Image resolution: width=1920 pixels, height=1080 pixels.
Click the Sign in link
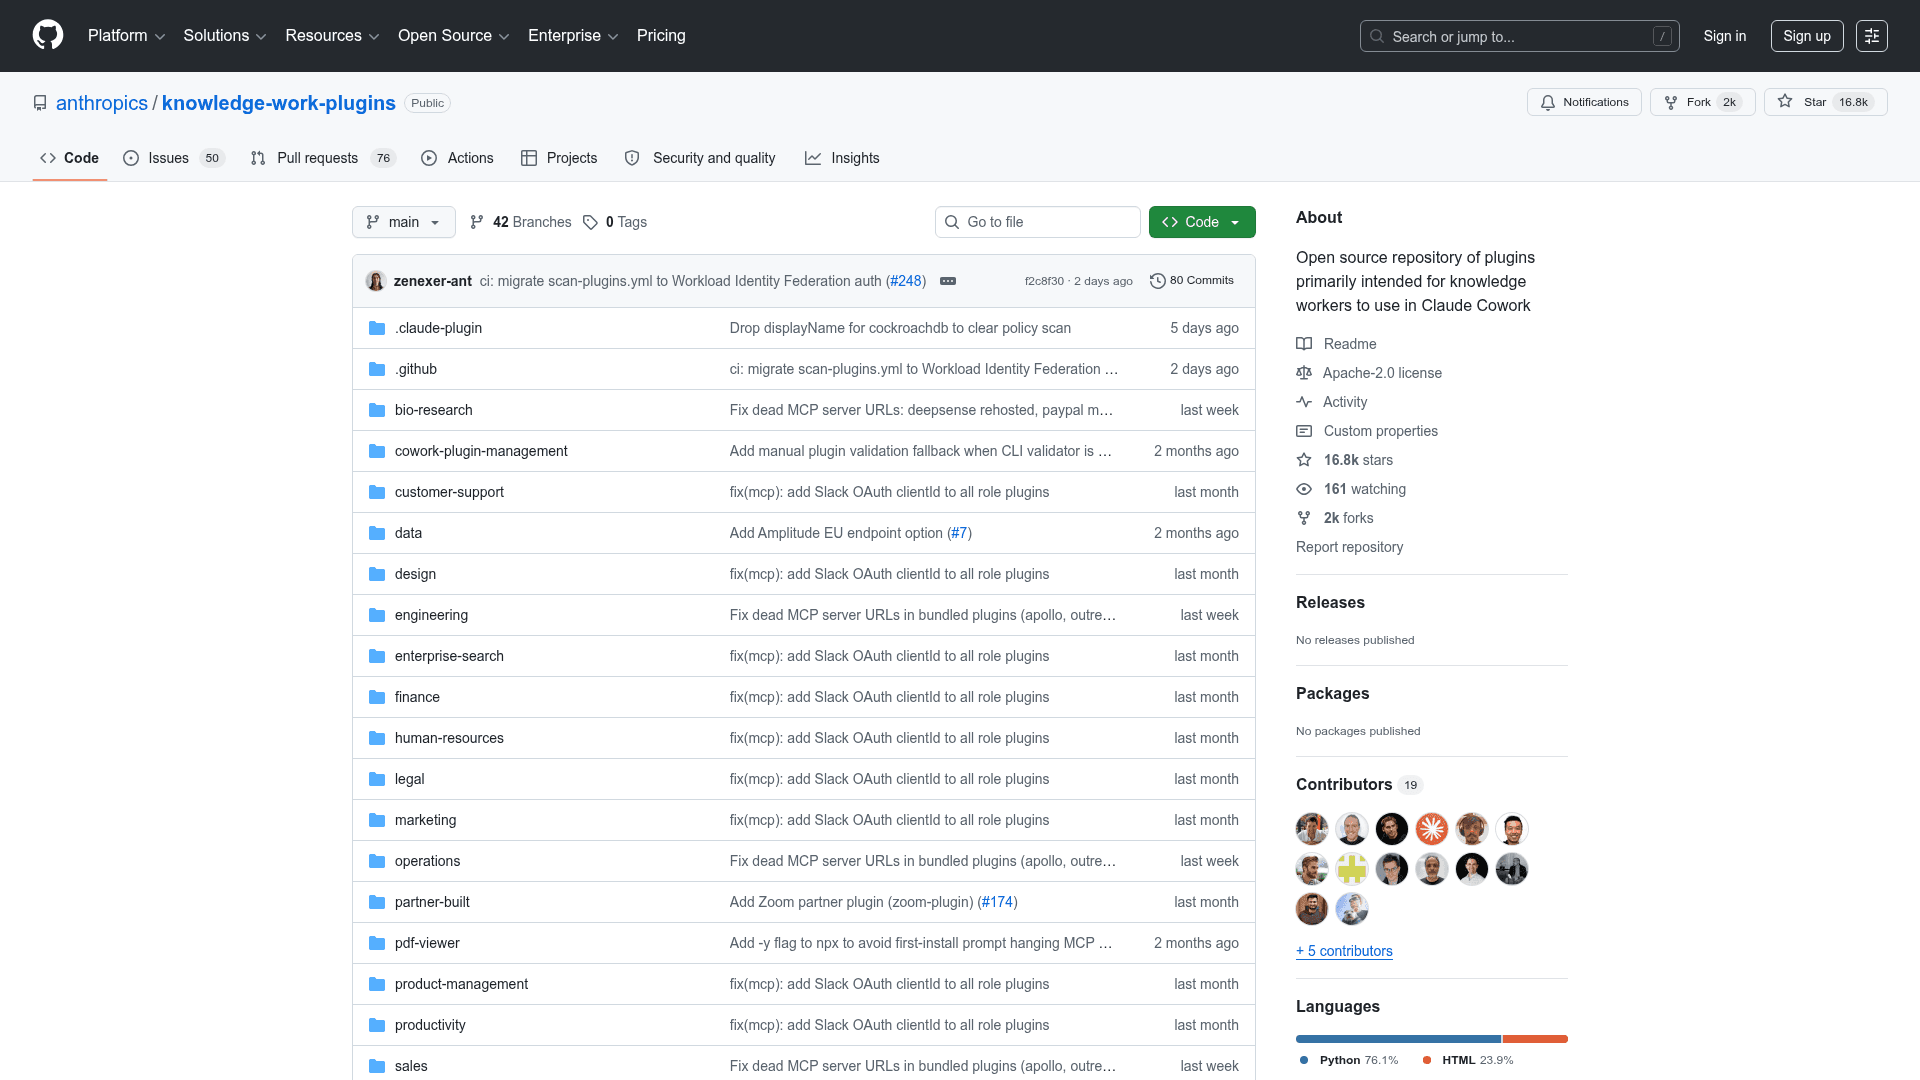coord(1725,36)
